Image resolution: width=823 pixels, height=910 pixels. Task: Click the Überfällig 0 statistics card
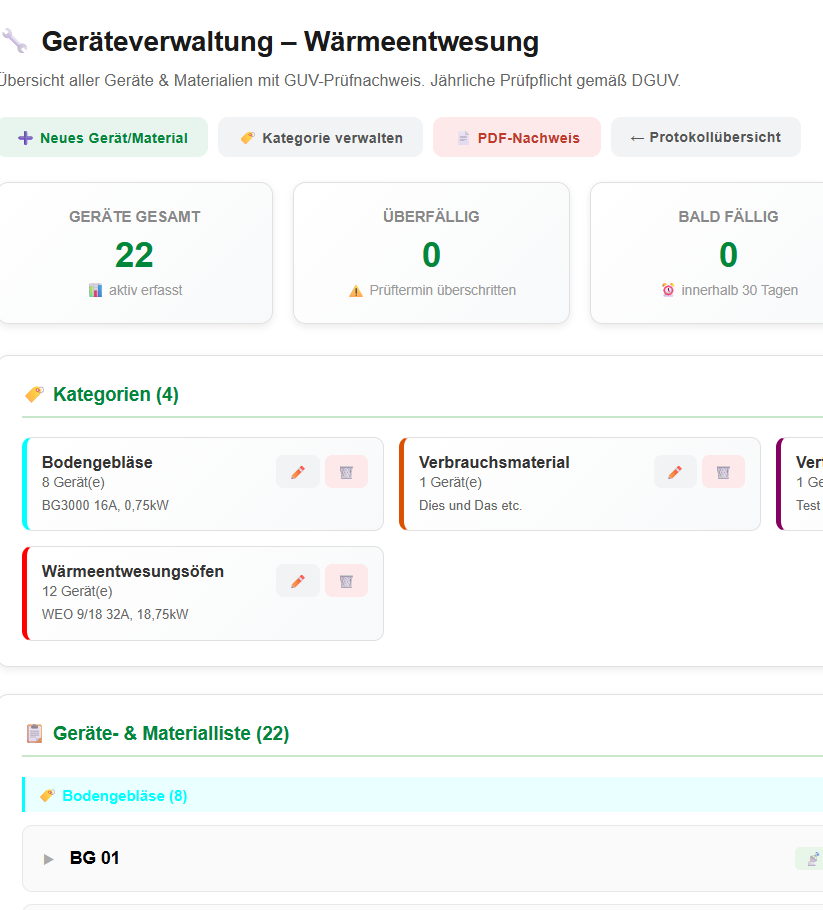click(x=431, y=253)
